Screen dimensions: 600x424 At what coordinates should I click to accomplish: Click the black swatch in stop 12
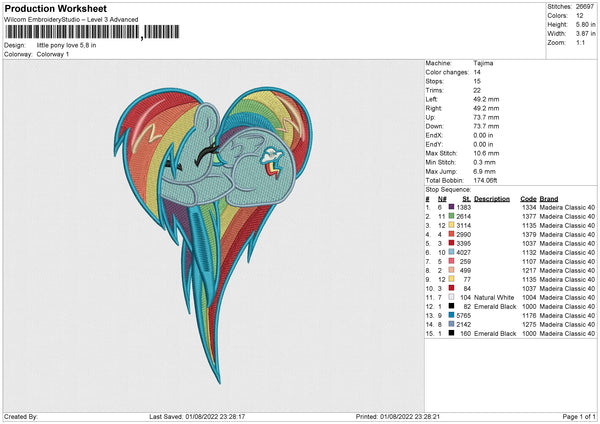454,306
